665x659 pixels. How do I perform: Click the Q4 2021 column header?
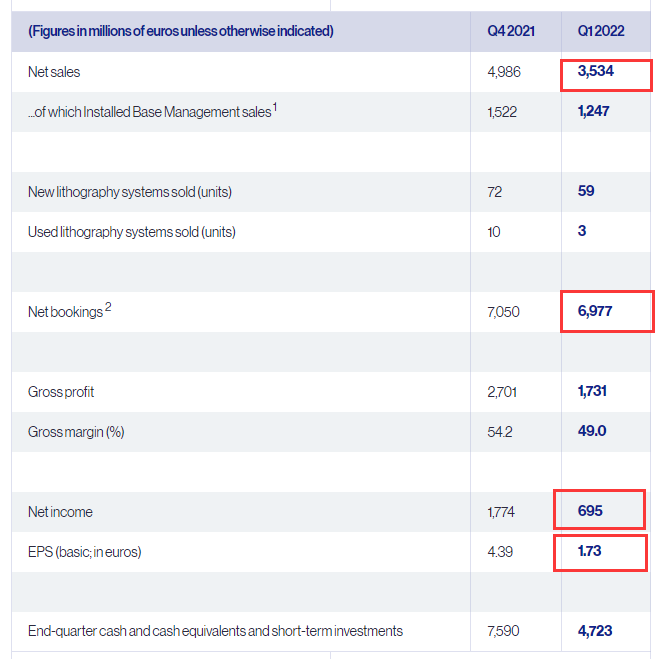pos(511,31)
